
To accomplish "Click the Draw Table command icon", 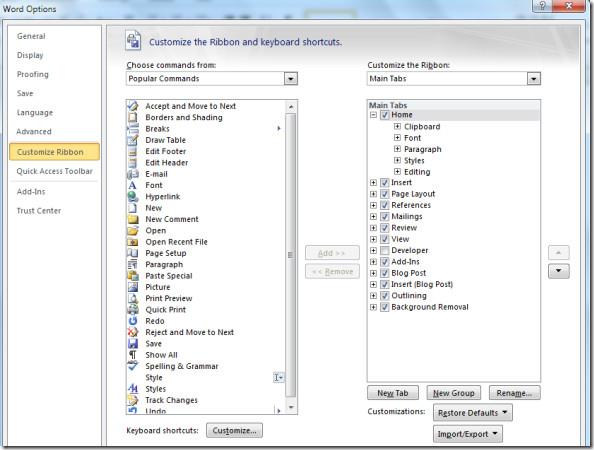I will (133, 140).
